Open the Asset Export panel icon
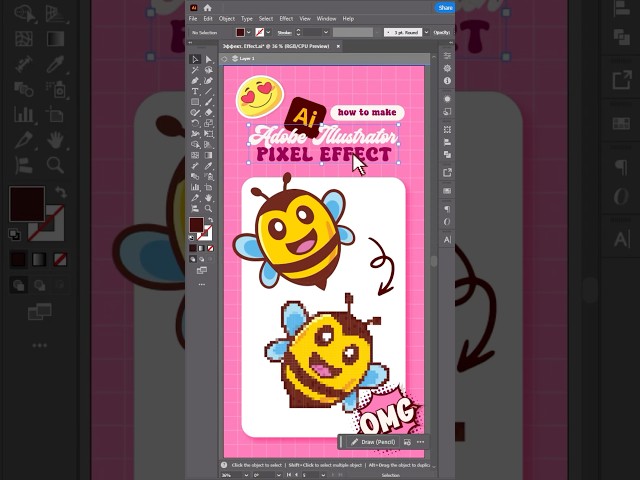 pyautogui.click(x=447, y=173)
